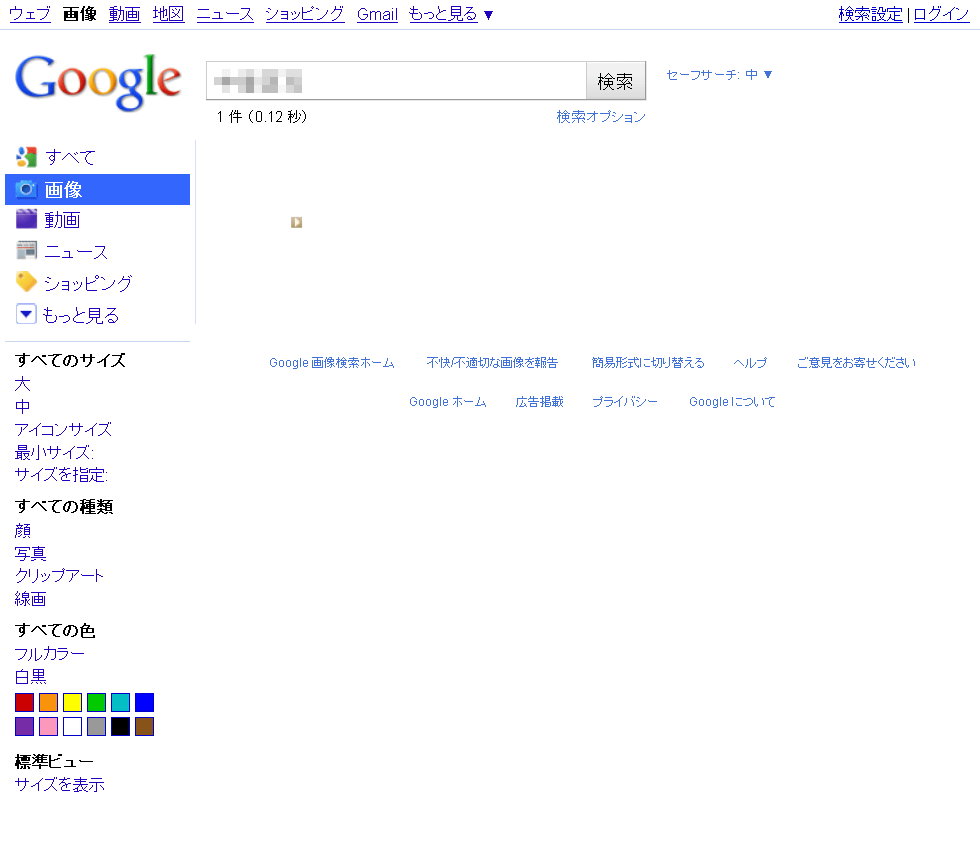Click the colorful すべて sidebar icon
980x861 pixels.
click(x=26, y=157)
